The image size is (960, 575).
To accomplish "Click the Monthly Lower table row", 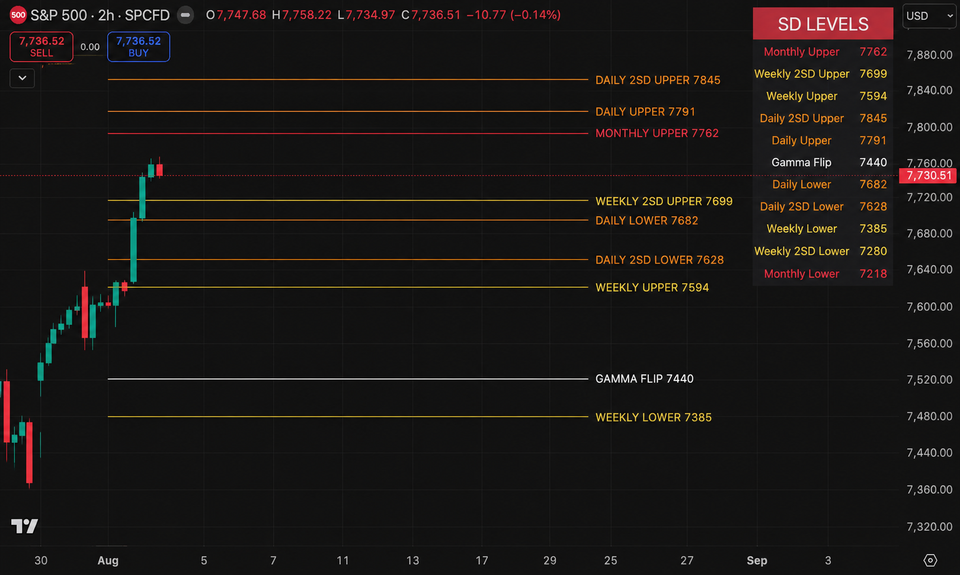I will point(823,274).
